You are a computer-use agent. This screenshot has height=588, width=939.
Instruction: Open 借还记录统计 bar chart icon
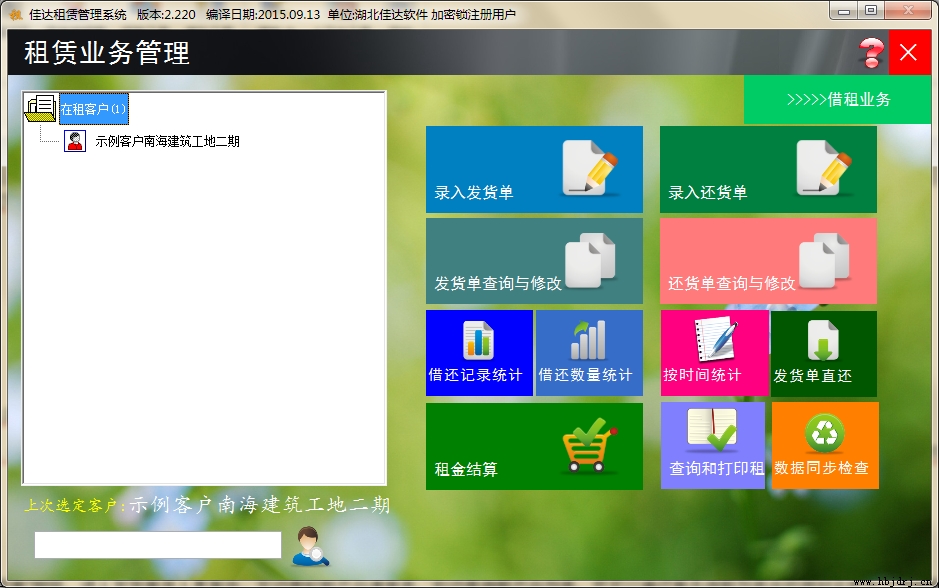point(478,340)
